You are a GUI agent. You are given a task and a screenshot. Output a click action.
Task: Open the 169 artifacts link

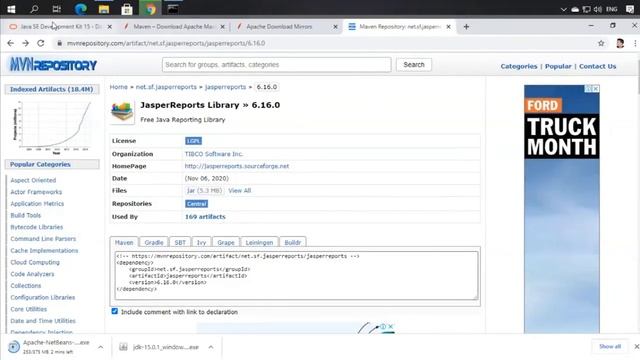point(205,217)
